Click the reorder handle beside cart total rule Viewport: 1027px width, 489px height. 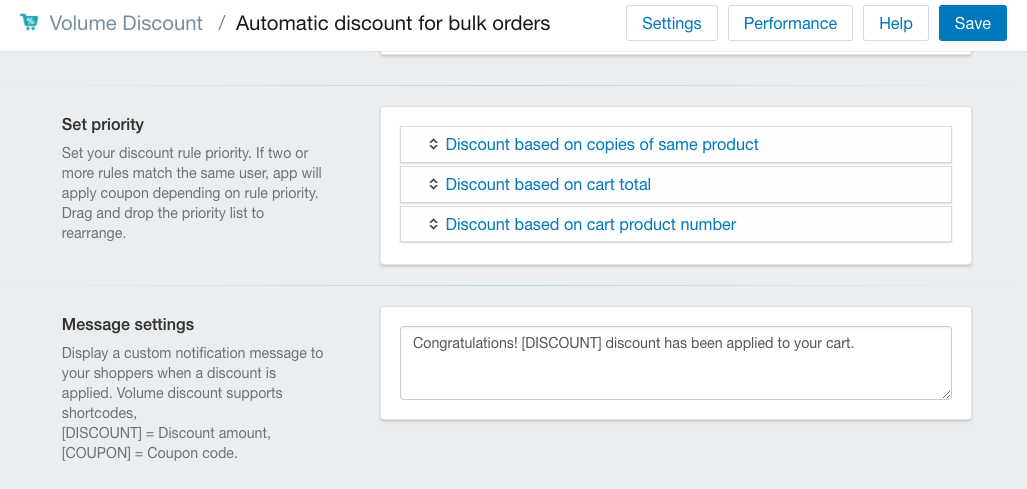click(433, 184)
